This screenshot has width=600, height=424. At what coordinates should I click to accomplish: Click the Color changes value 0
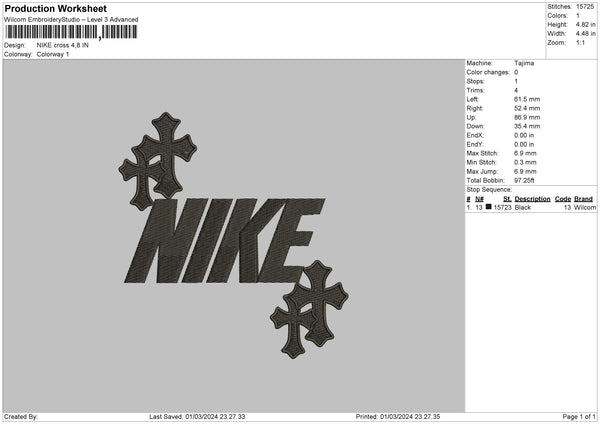516,72
